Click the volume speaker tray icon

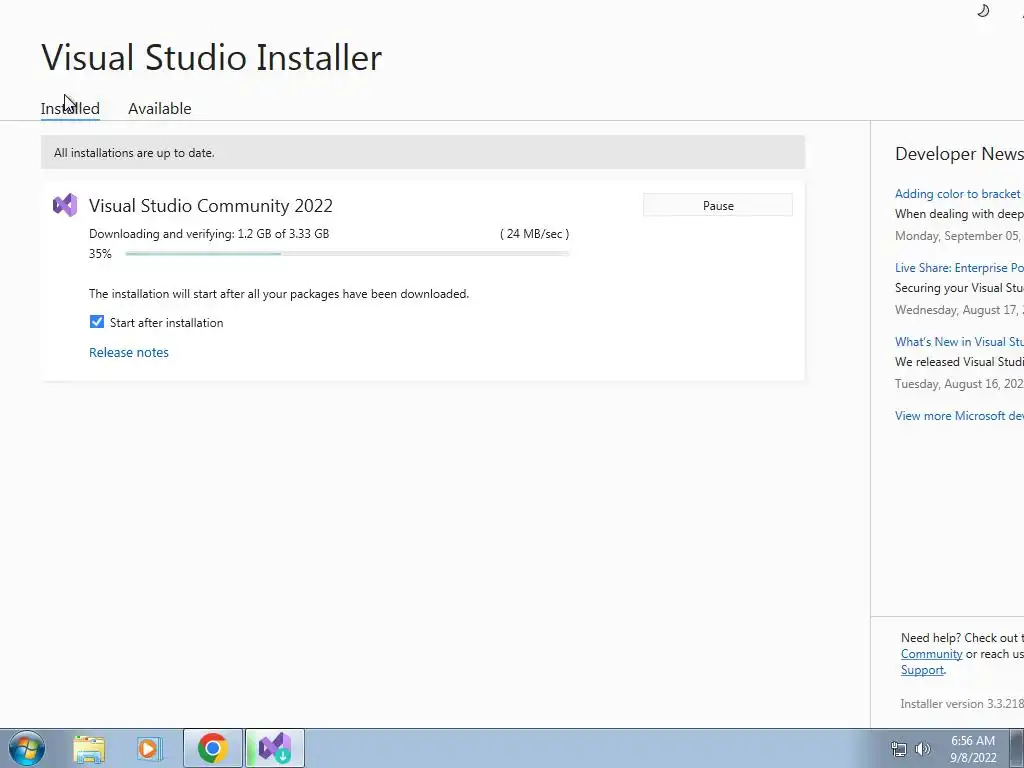tap(923, 749)
